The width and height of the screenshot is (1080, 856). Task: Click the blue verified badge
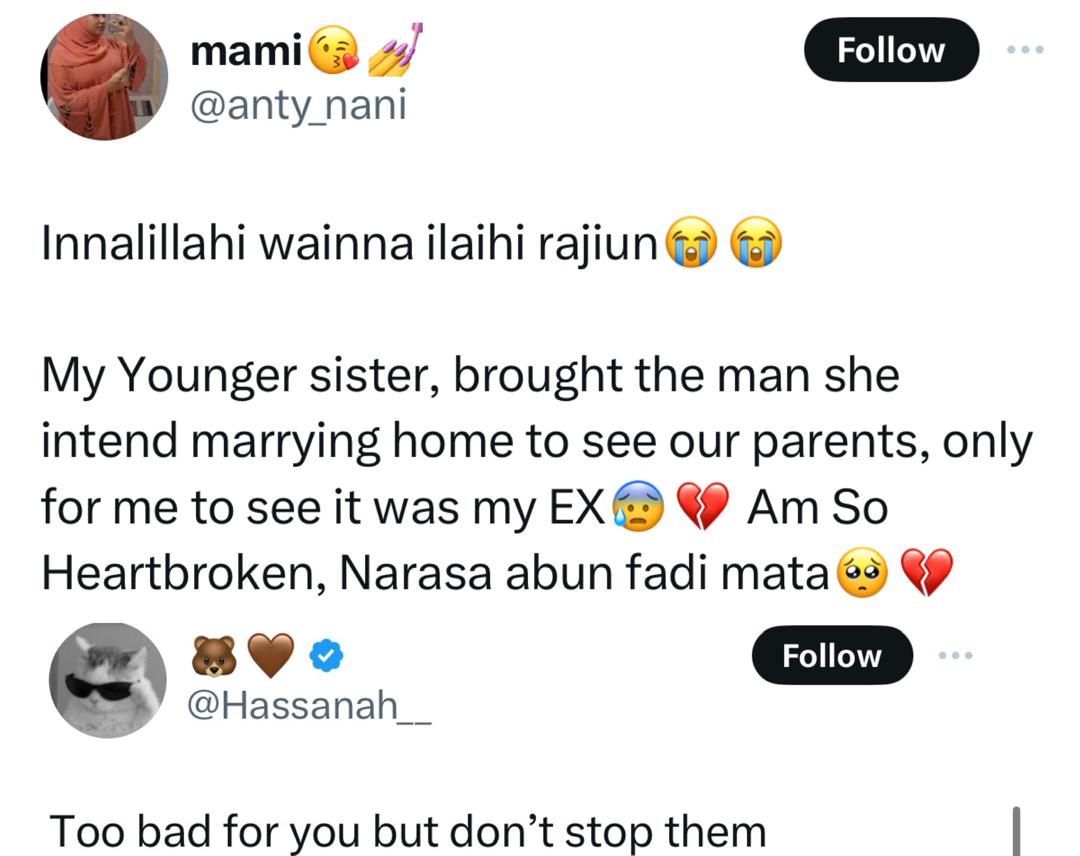(325, 656)
